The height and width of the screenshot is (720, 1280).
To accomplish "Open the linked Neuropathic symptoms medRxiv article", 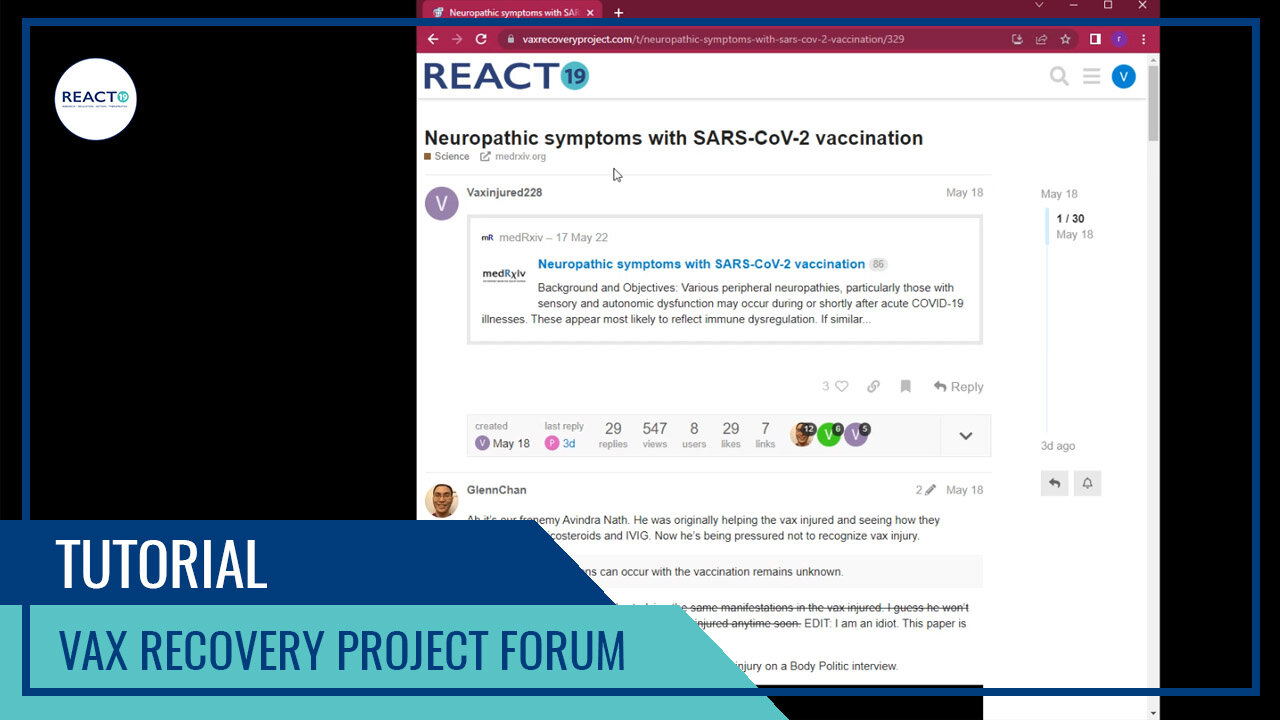I will click(x=701, y=264).
